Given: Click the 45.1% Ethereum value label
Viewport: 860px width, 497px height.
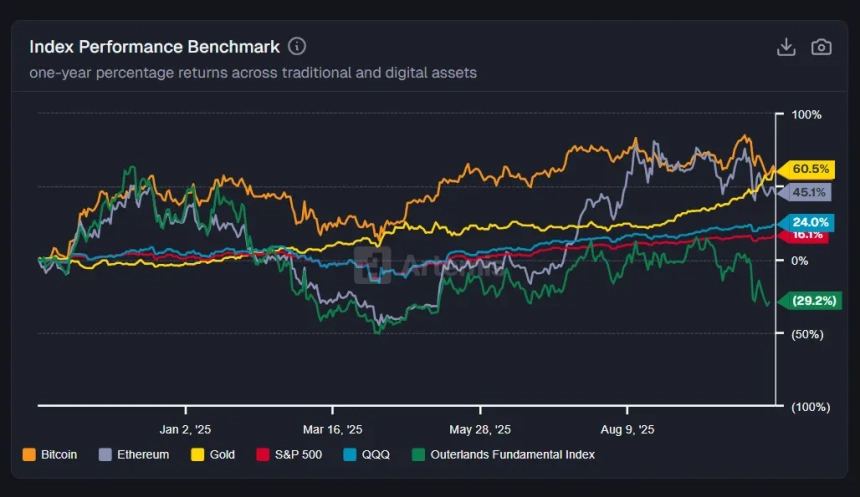Looking at the screenshot, I should pyautogui.click(x=808, y=192).
